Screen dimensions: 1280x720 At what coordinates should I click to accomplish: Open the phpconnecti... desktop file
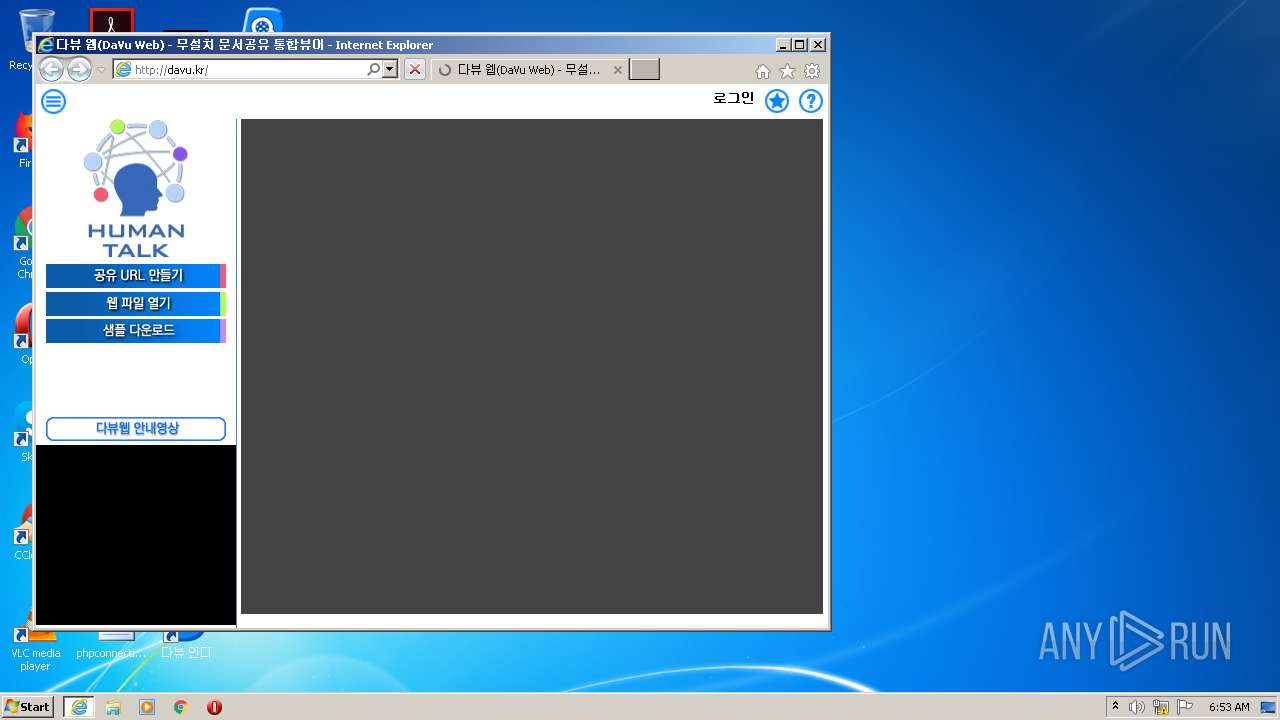(x=112, y=645)
